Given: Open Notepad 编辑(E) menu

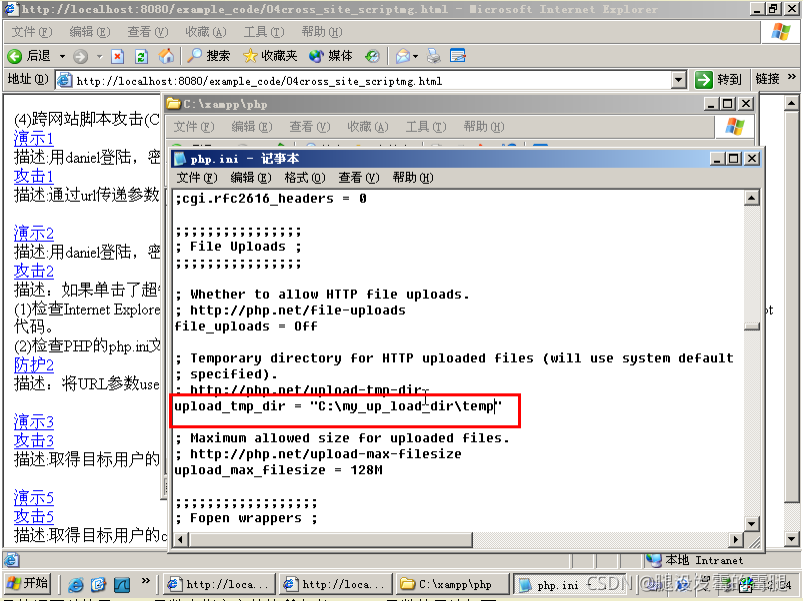Looking at the screenshot, I should coord(250,178).
